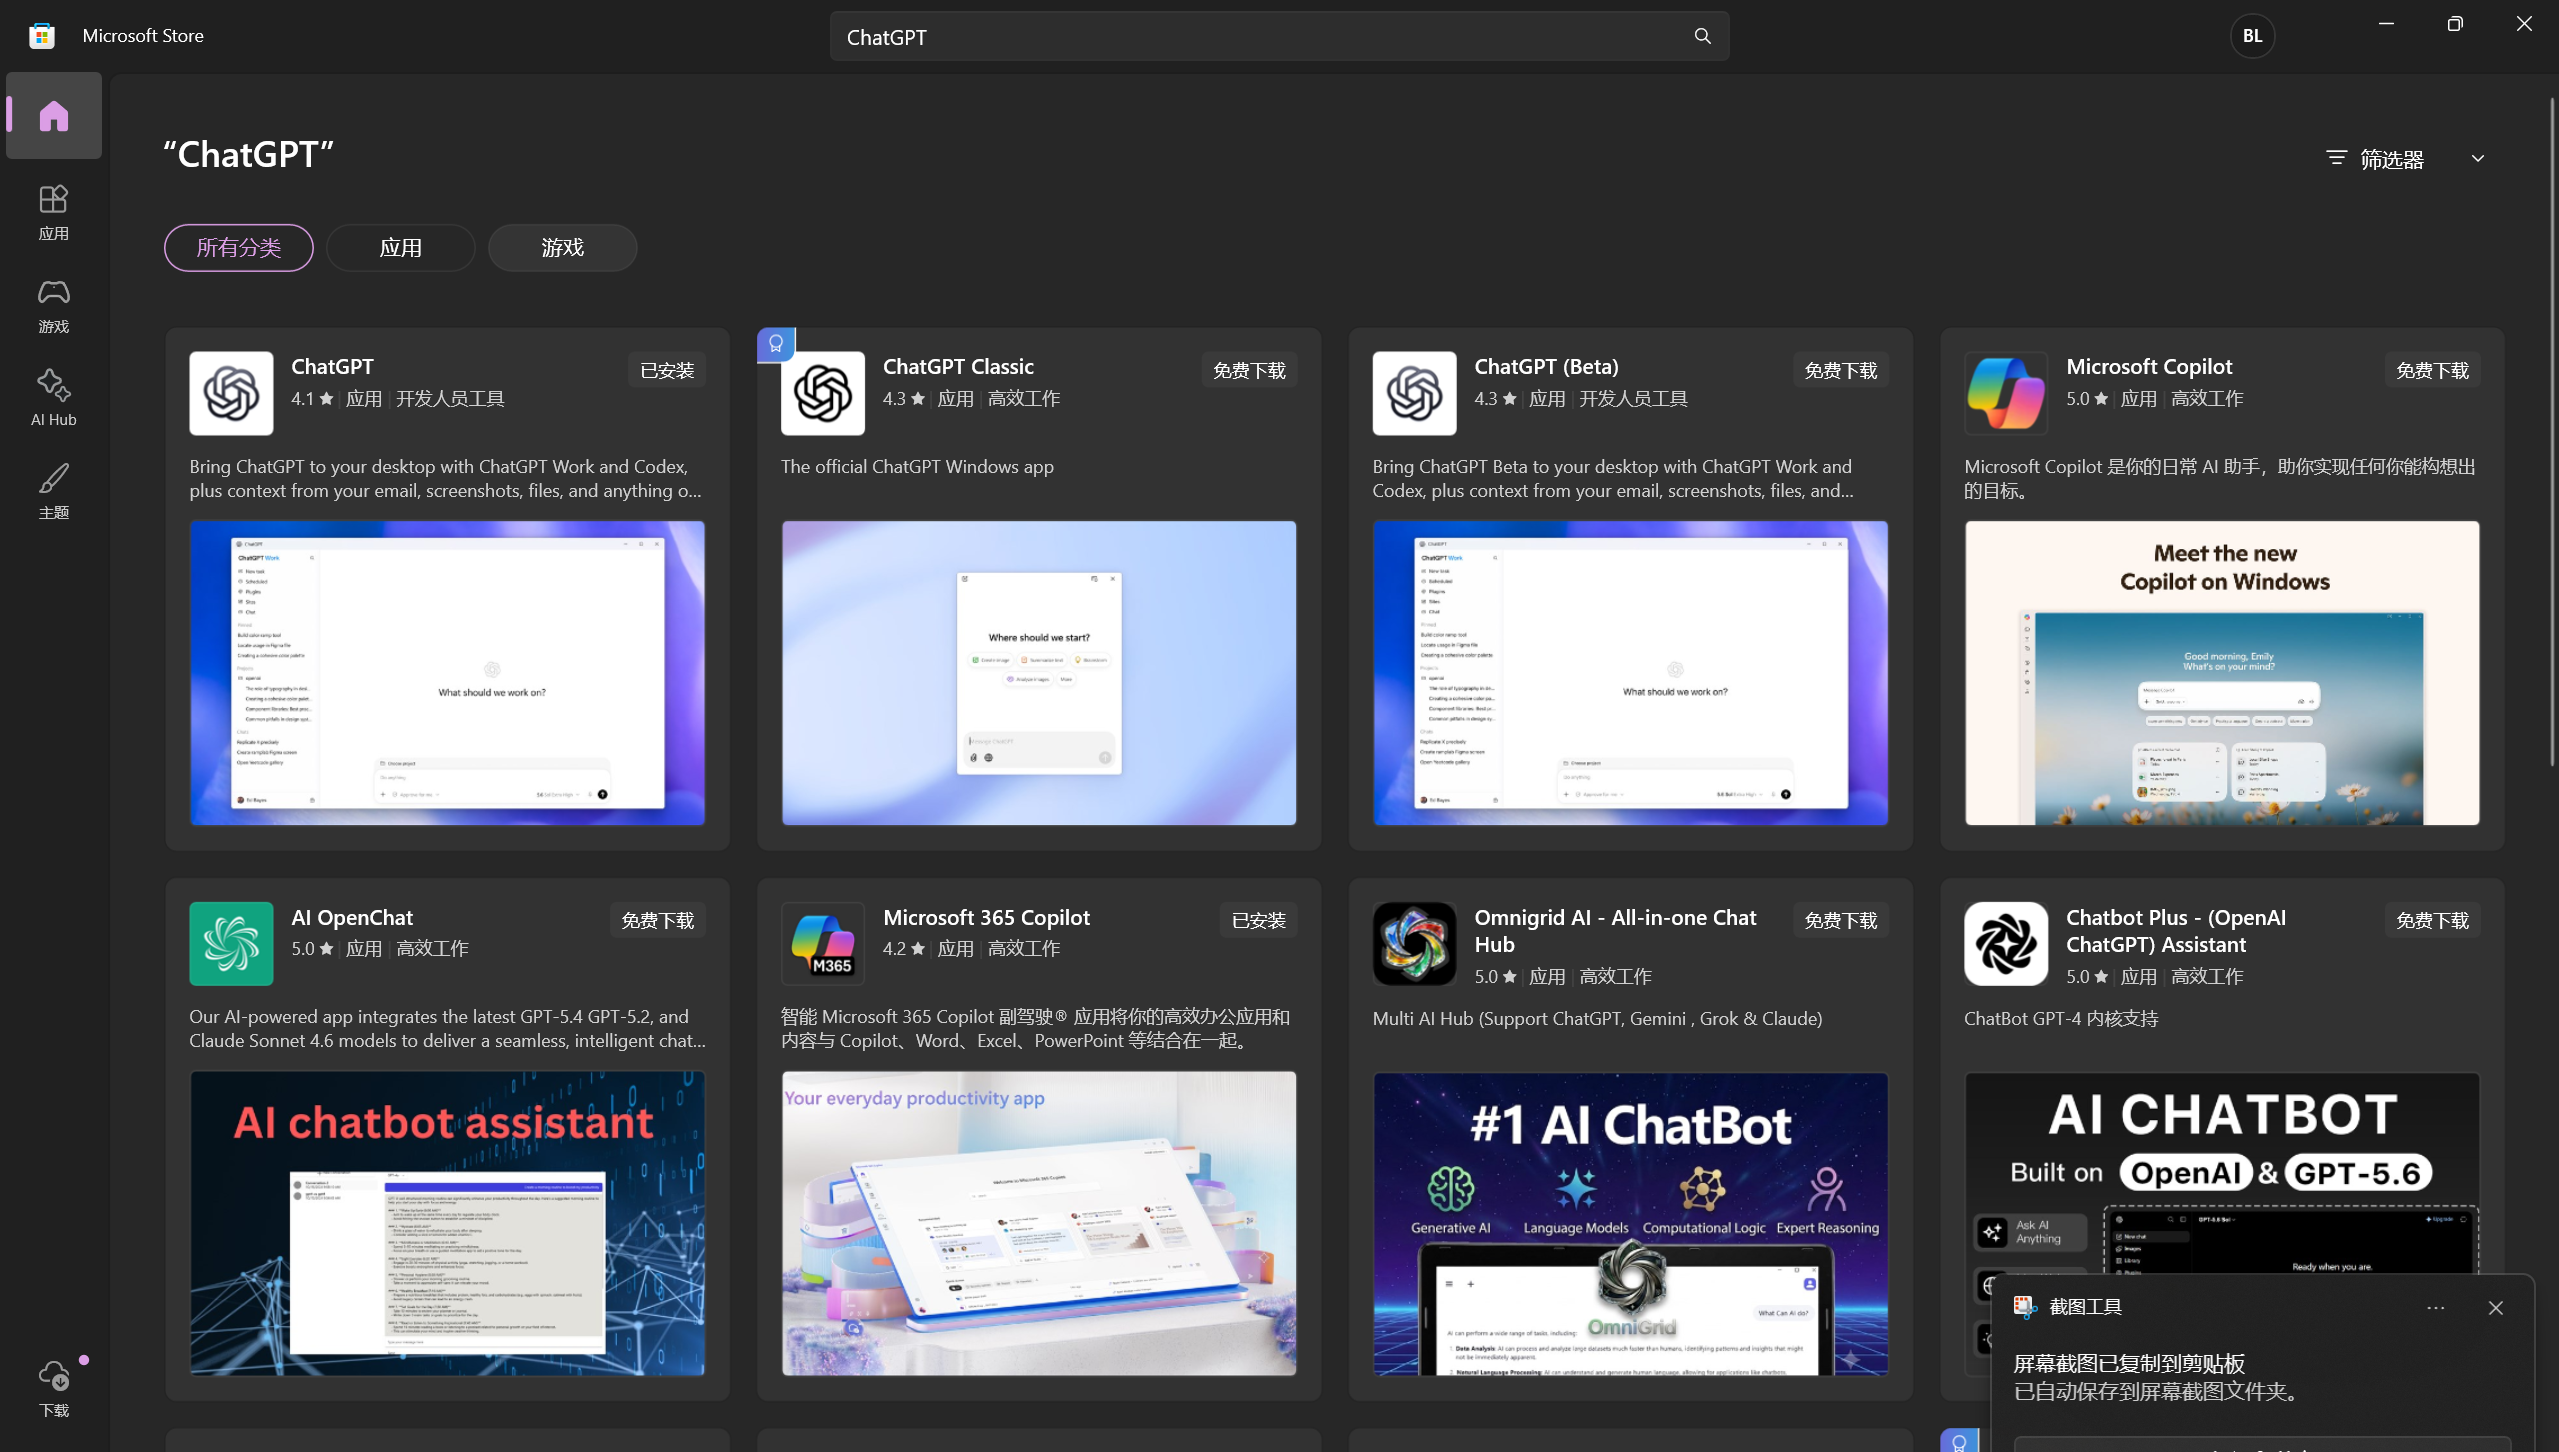Image resolution: width=2559 pixels, height=1452 pixels.
Task: Expand the 筛选器 filter chevron
Action: tap(2478, 159)
